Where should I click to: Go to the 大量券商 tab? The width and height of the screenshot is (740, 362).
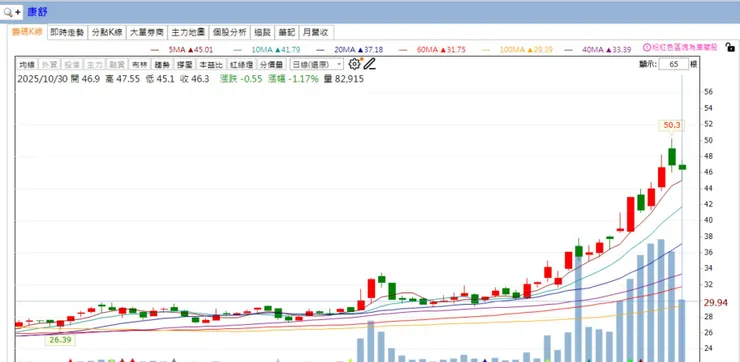[x=147, y=33]
